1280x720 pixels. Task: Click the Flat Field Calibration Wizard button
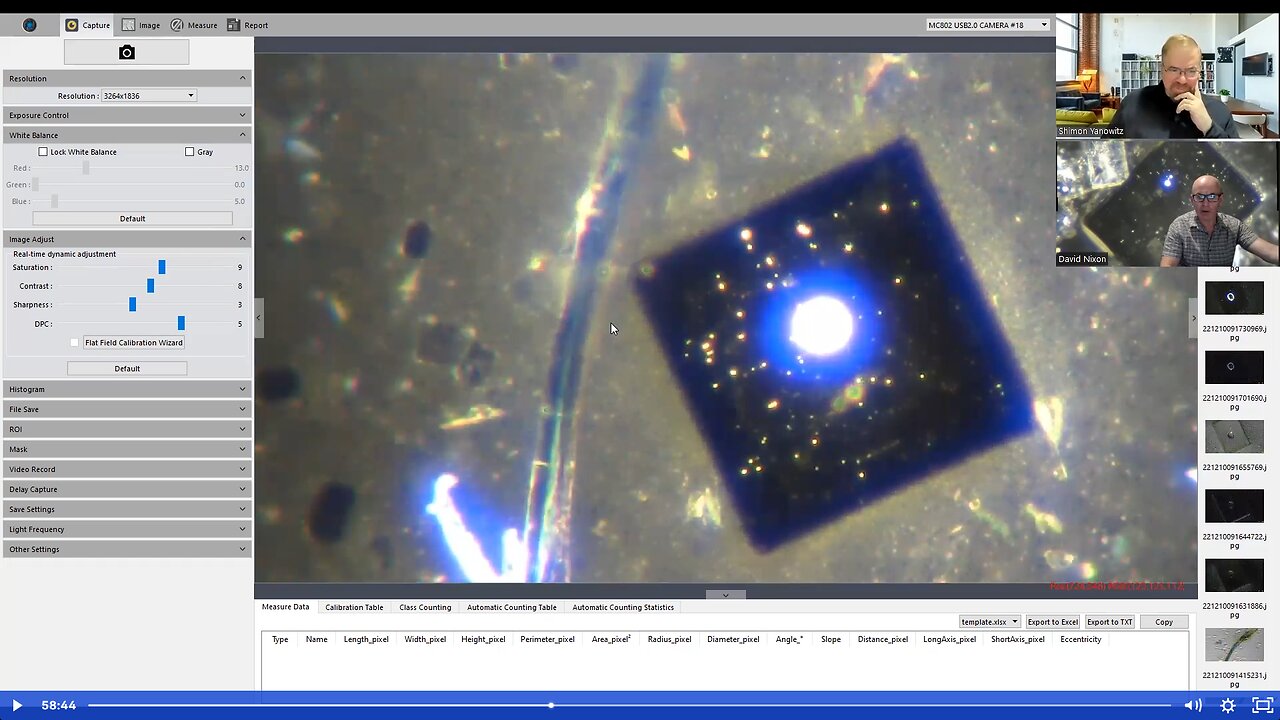(134, 343)
